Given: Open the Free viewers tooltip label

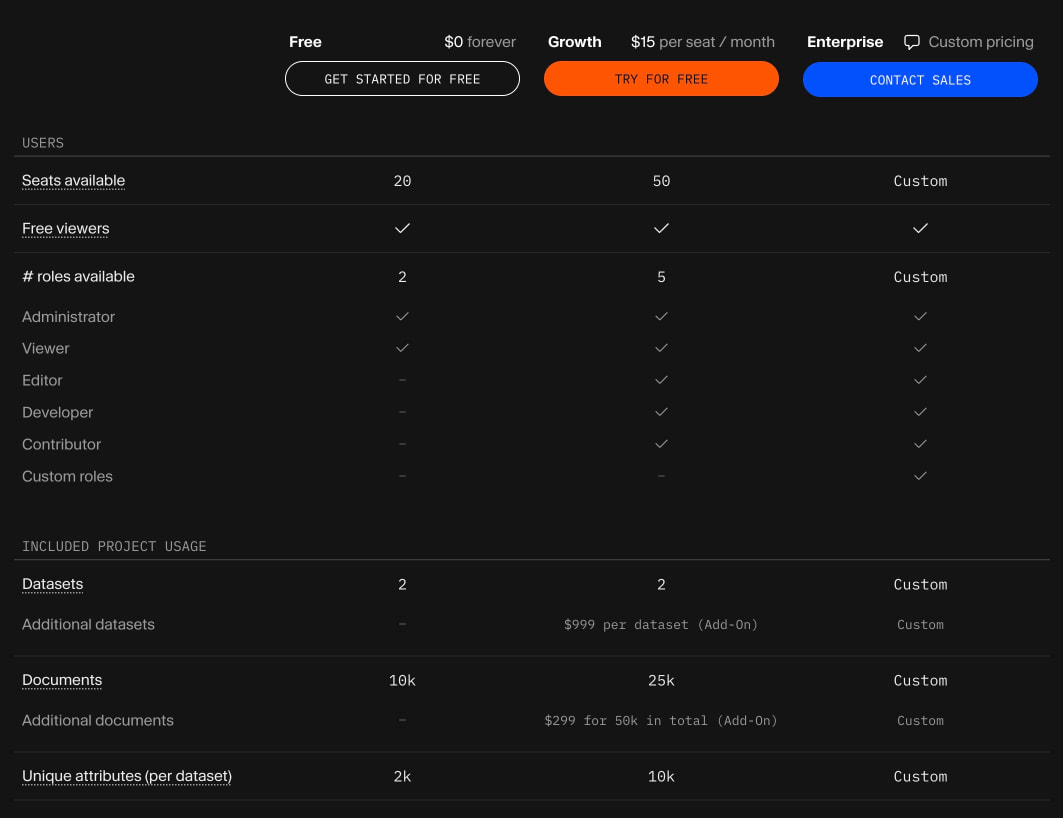Looking at the screenshot, I should pyautogui.click(x=65, y=228).
